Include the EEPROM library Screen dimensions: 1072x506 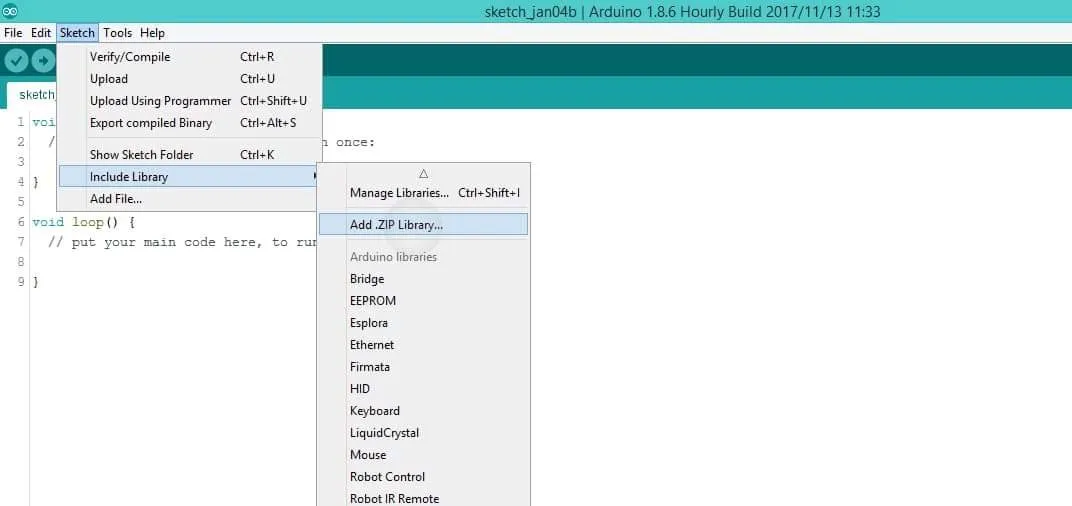[424, 301]
